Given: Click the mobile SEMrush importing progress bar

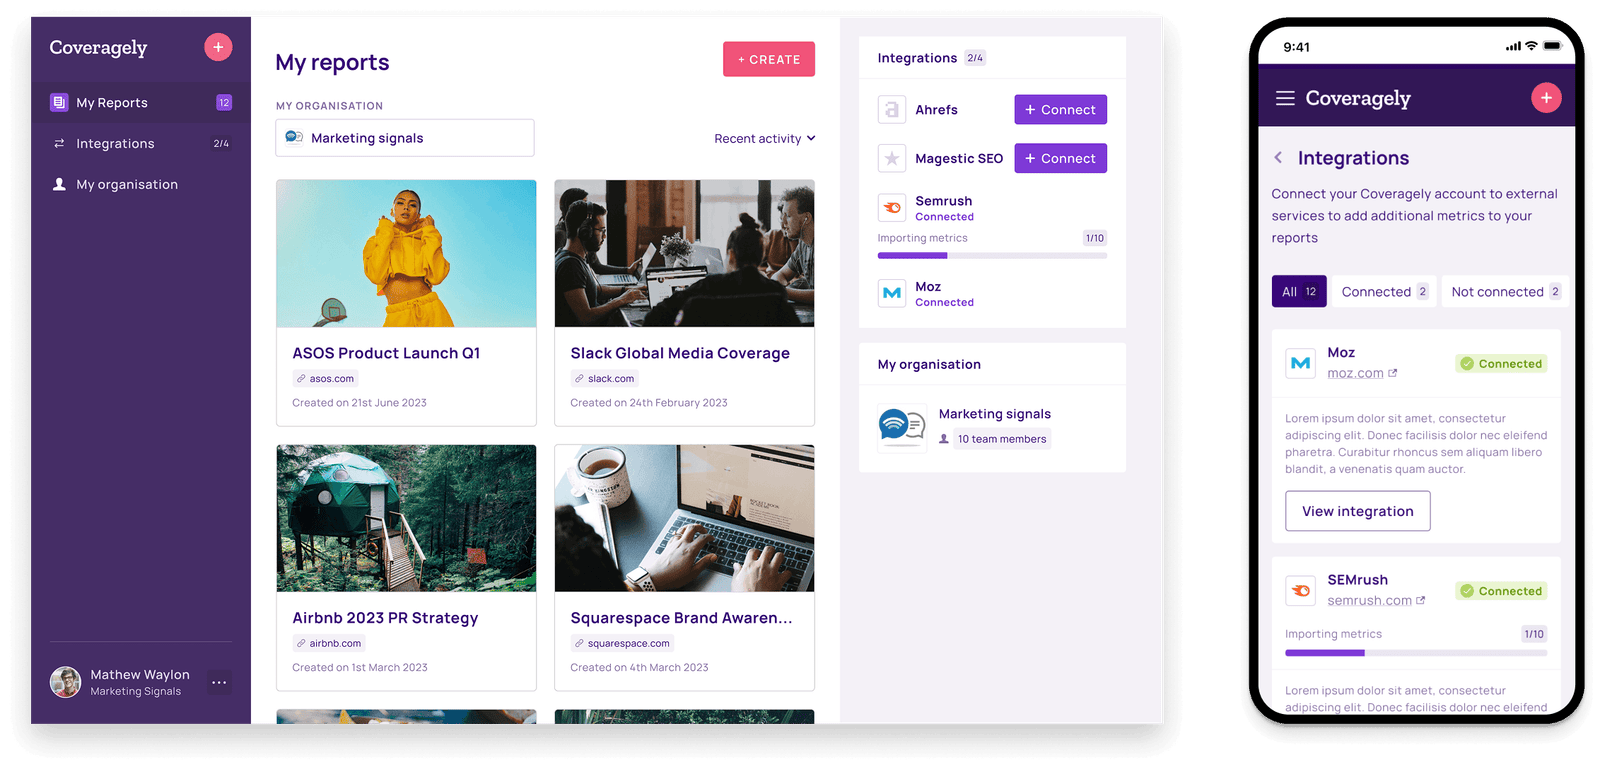Looking at the screenshot, I should point(1416,653).
